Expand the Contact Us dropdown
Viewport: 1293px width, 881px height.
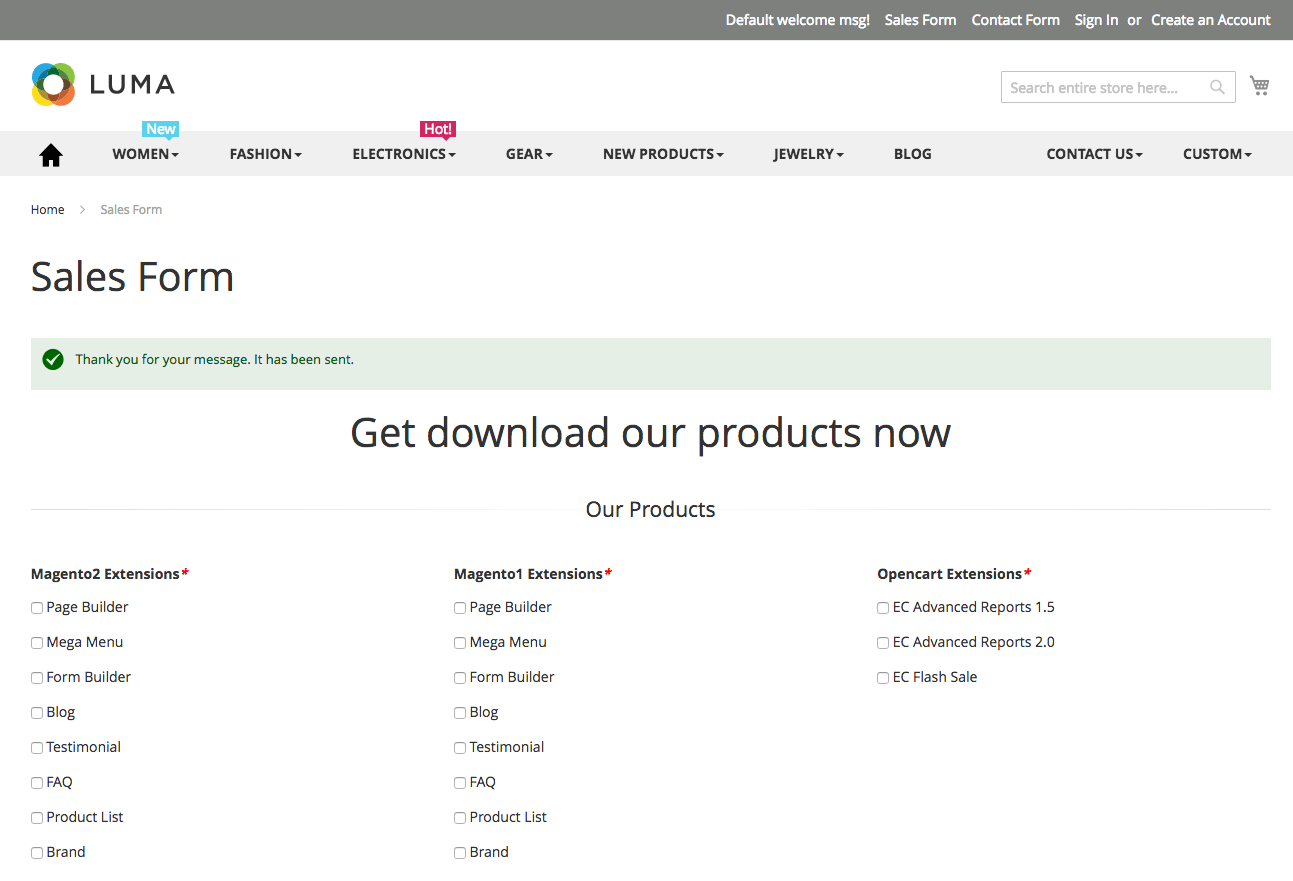click(x=1094, y=154)
